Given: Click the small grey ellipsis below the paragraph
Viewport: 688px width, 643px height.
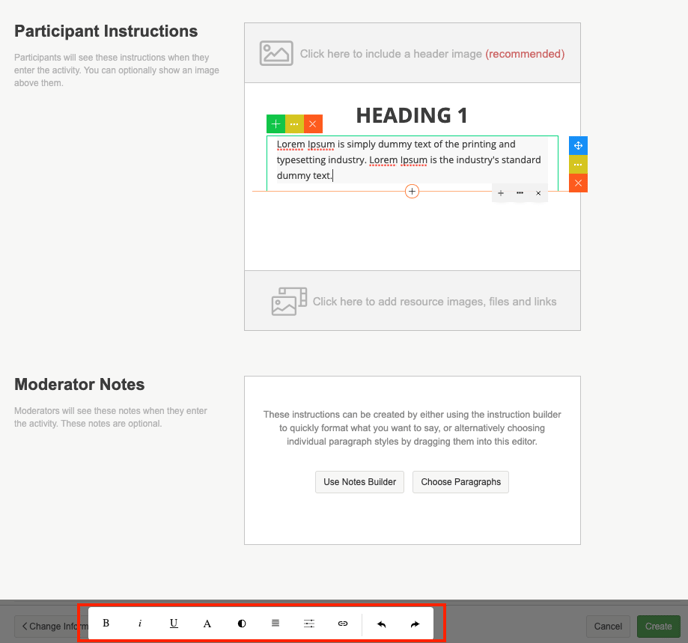Looking at the screenshot, I should point(520,193).
